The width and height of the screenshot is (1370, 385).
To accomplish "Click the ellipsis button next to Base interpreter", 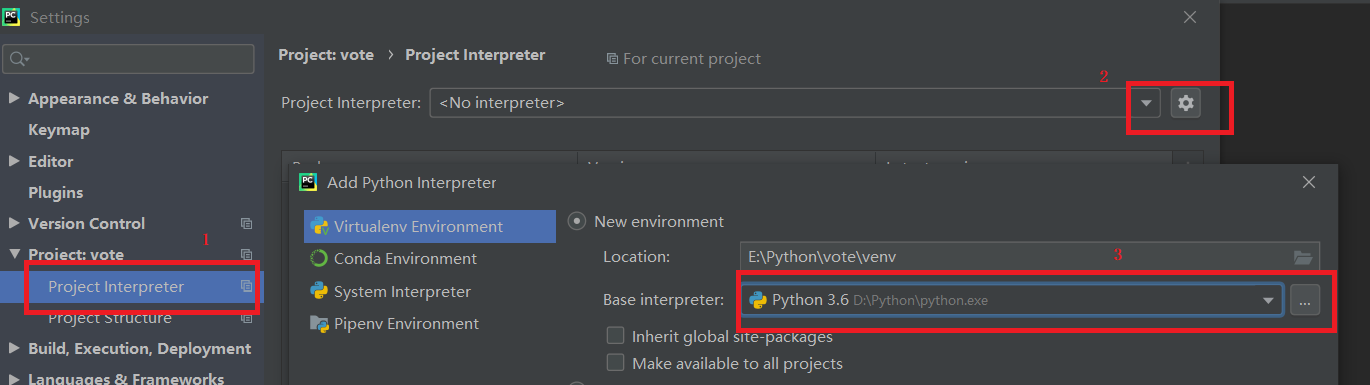I will 1305,300.
